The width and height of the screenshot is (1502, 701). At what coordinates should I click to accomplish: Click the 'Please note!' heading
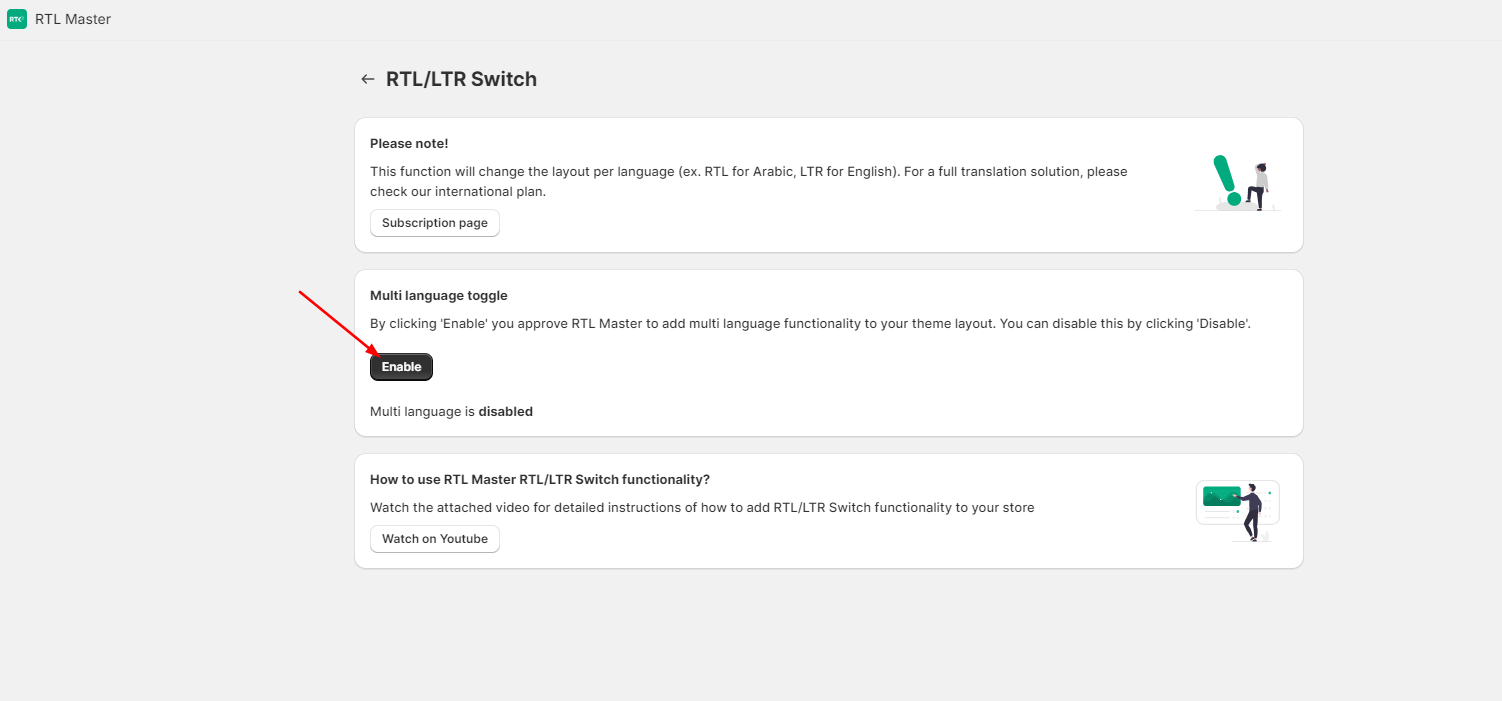409,144
